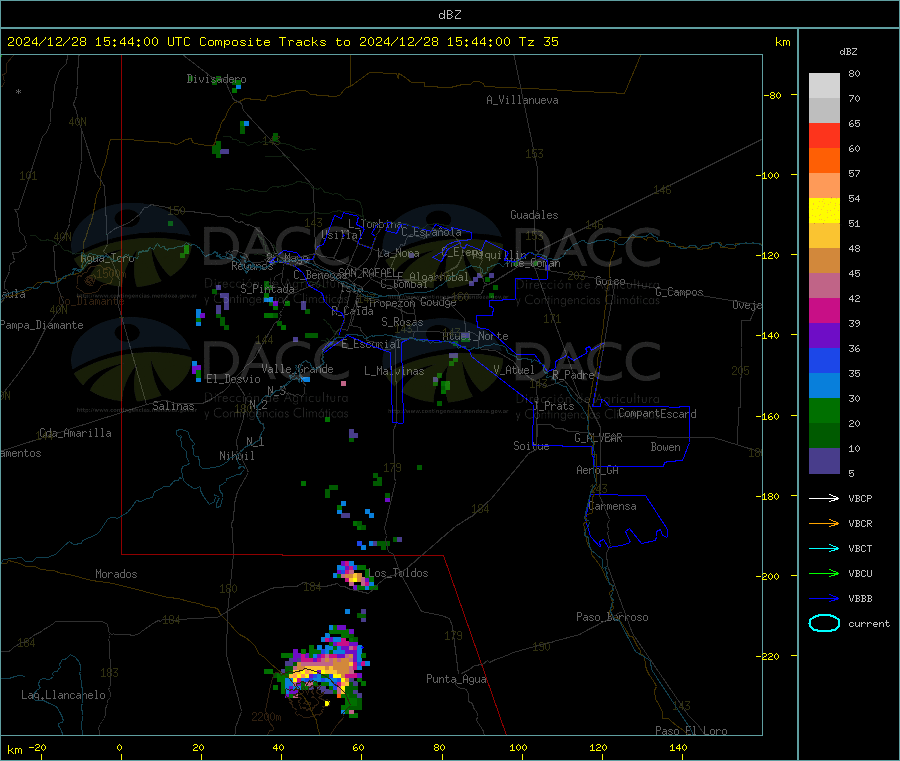
Task: Click the Valle_Grande map label
Action: pos(297,369)
